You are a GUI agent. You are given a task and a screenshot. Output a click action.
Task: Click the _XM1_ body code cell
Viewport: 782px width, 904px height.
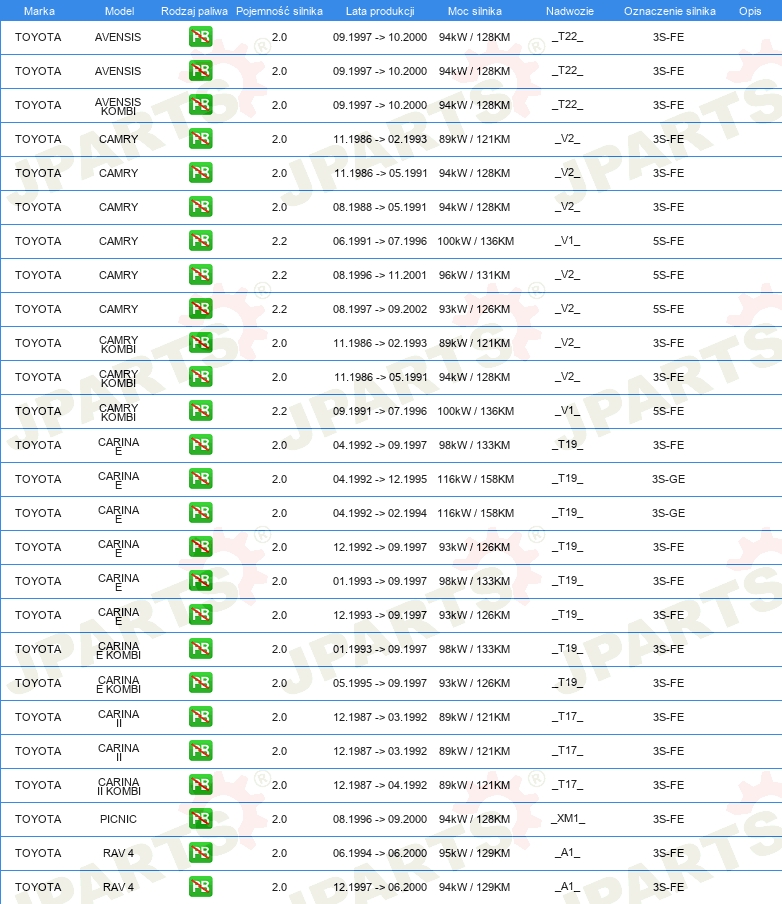(x=568, y=819)
